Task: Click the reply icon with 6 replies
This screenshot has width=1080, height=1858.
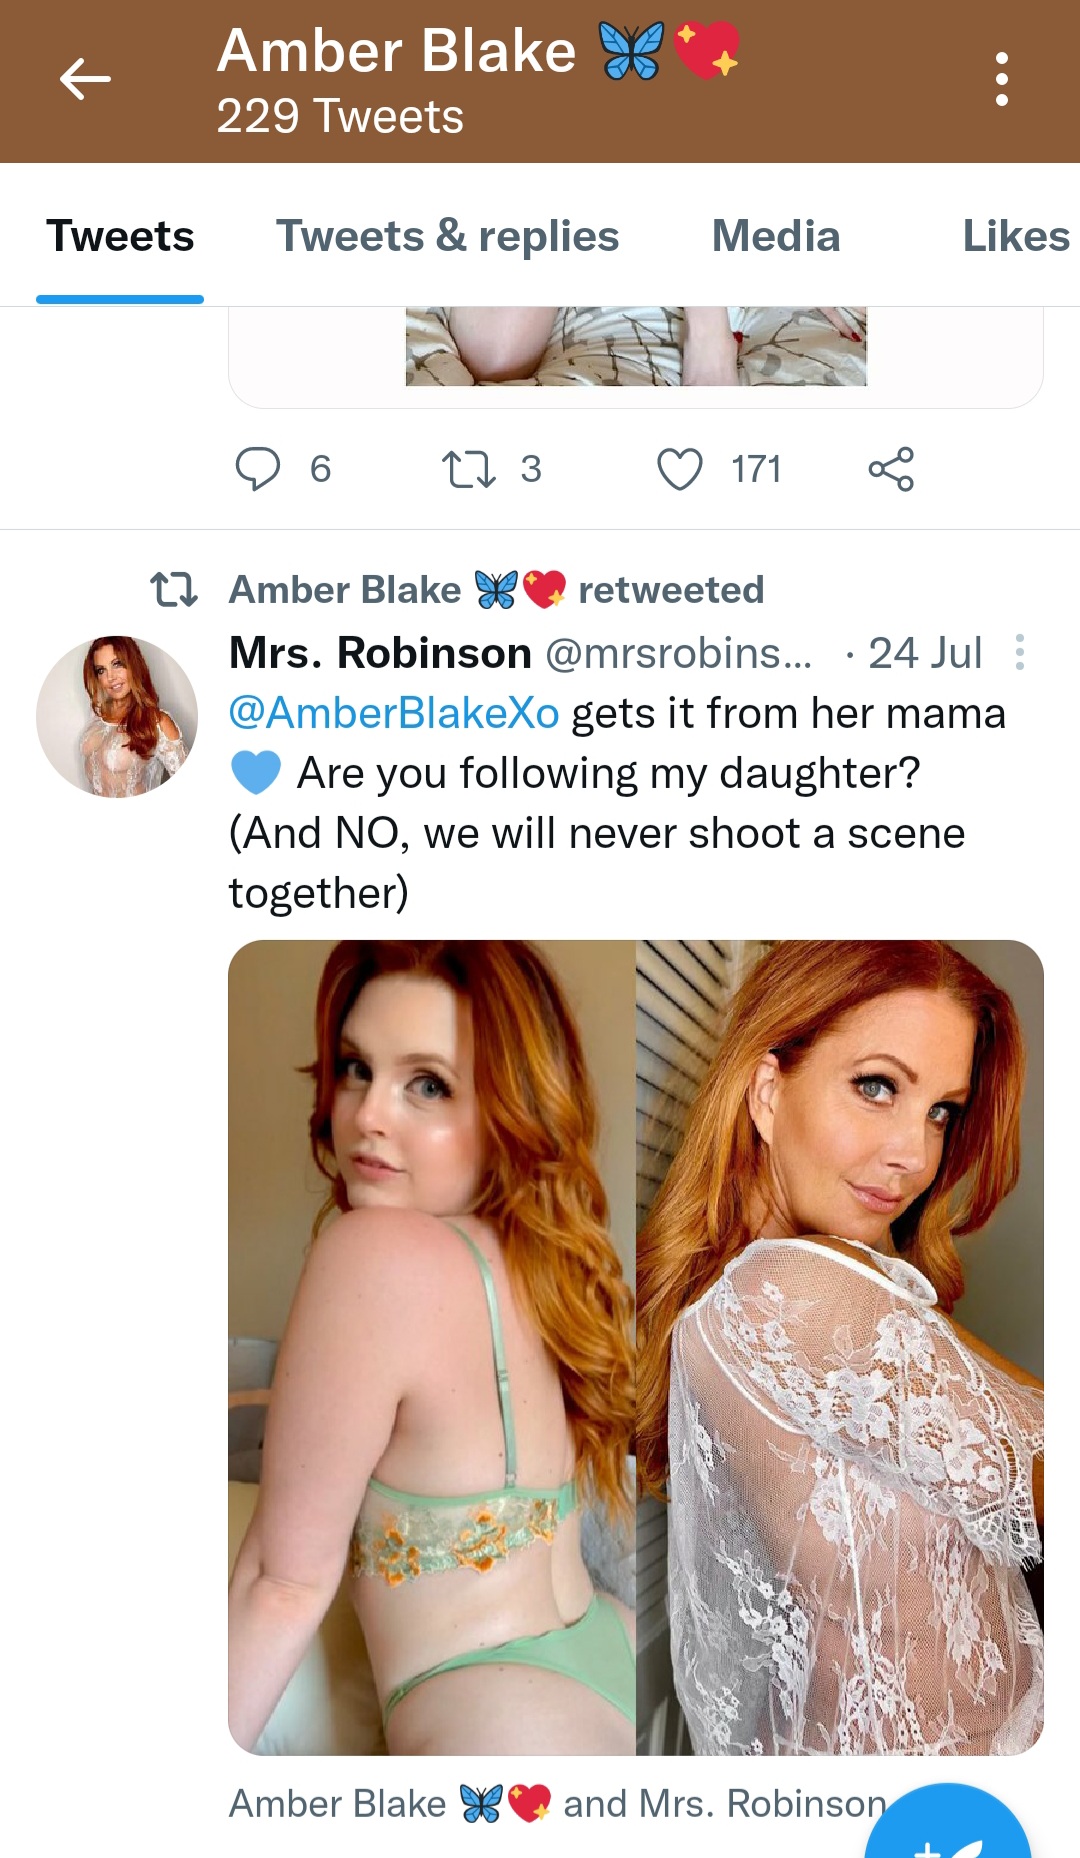Action: click(x=257, y=469)
